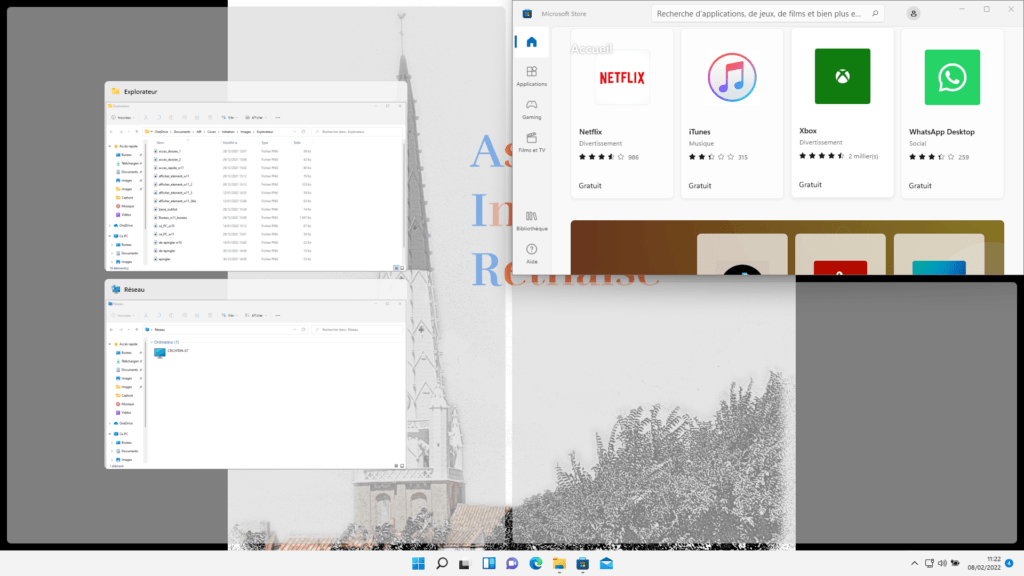The width and height of the screenshot is (1024, 576).
Task: Open the Windows Start menu
Action: click(419, 564)
